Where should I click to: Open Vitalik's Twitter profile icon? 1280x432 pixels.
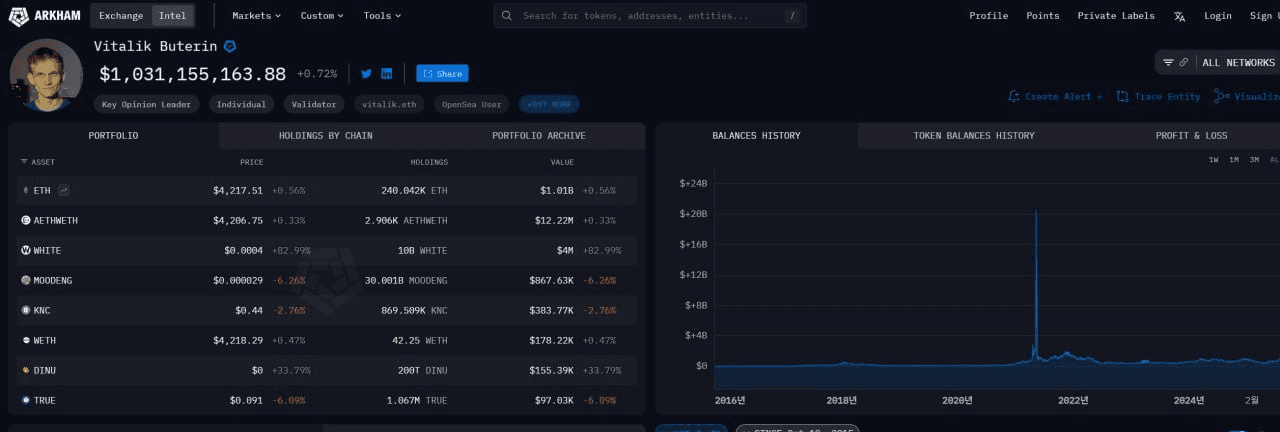pyautogui.click(x=366, y=73)
